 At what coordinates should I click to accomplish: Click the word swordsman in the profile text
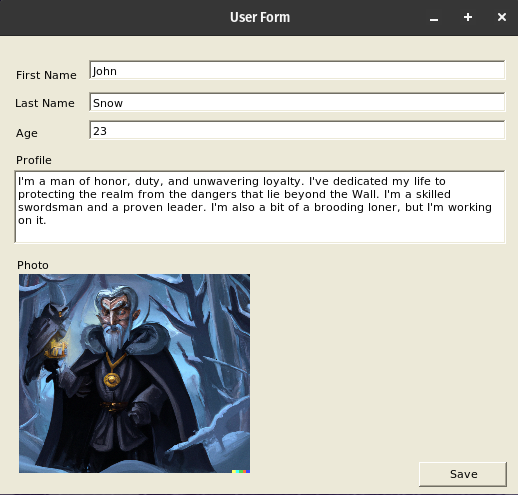coord(50,207)
